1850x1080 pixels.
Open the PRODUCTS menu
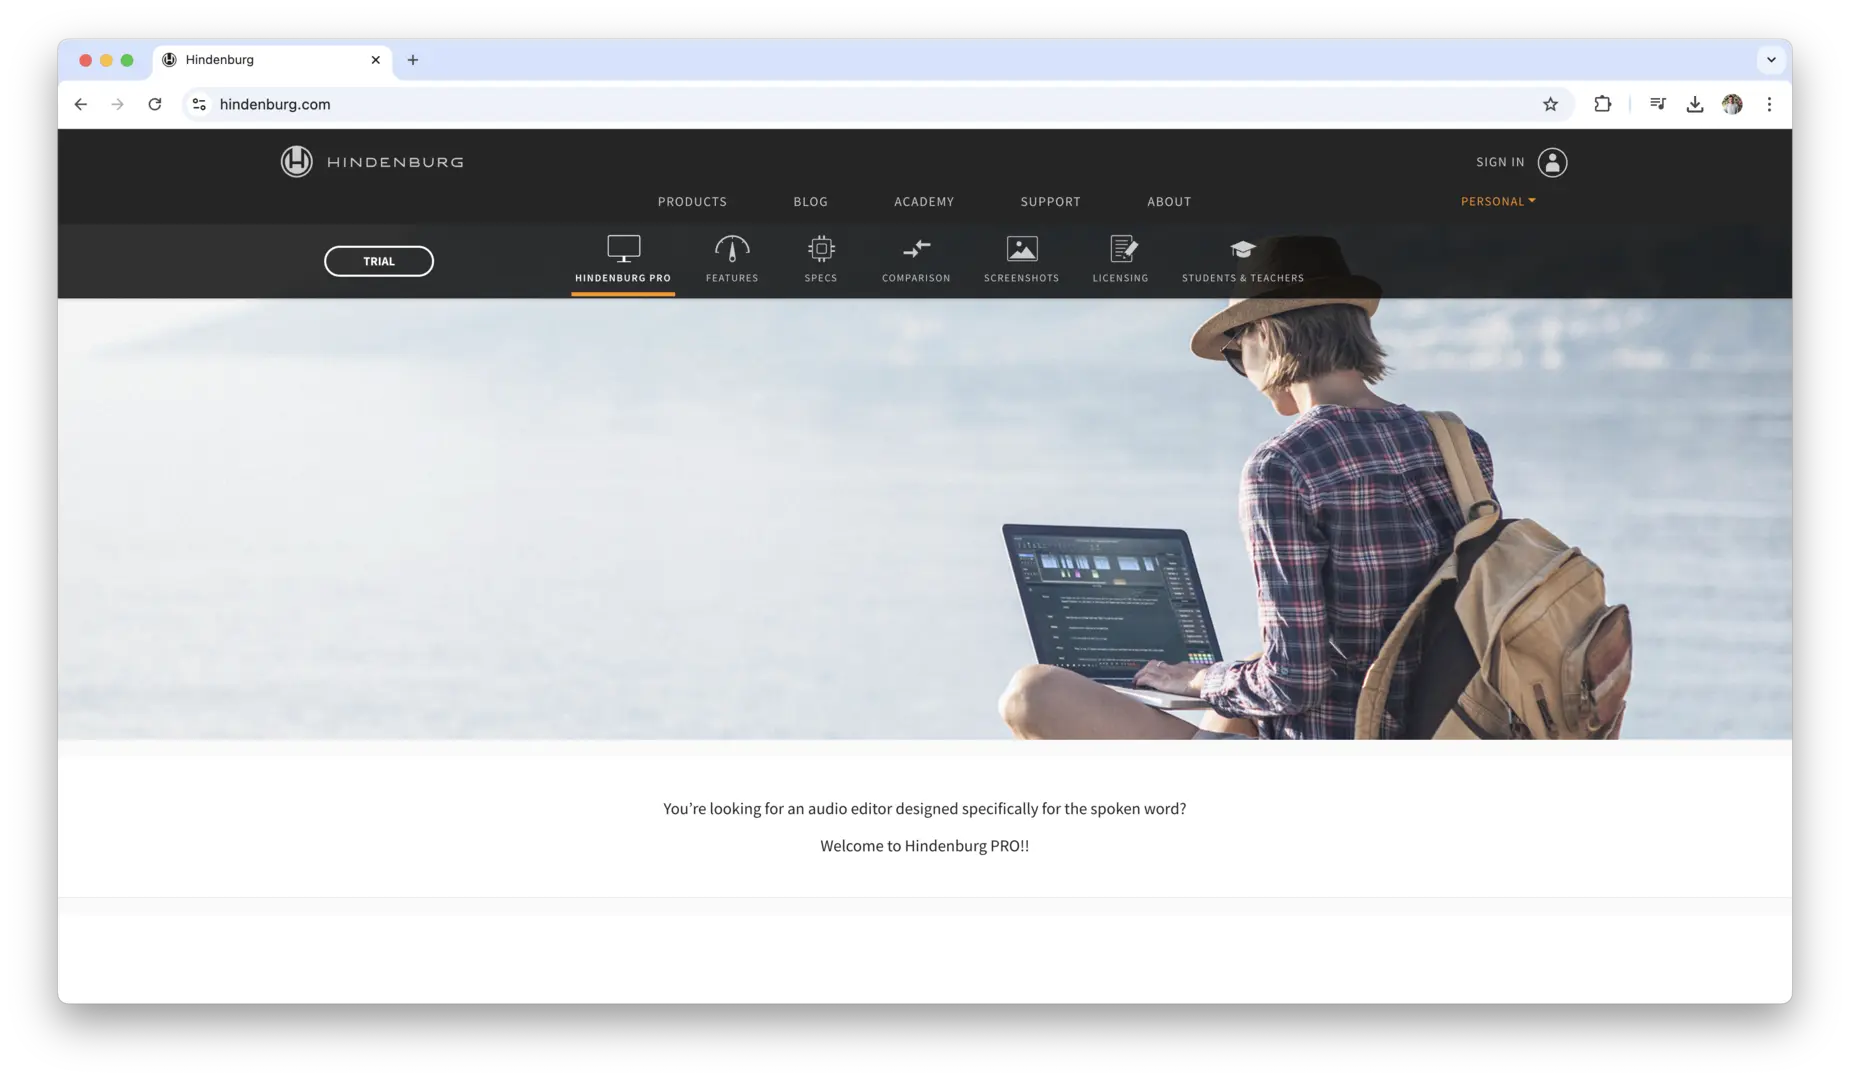tap(692, 202)
